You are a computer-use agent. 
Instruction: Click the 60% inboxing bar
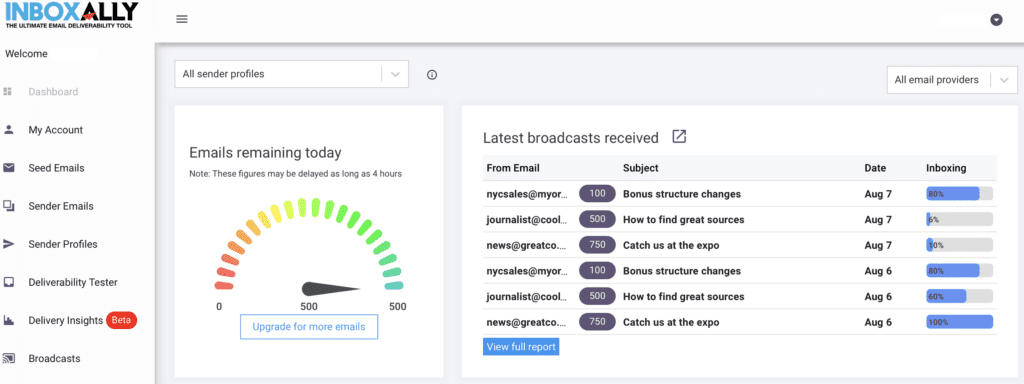click(959, 296)
